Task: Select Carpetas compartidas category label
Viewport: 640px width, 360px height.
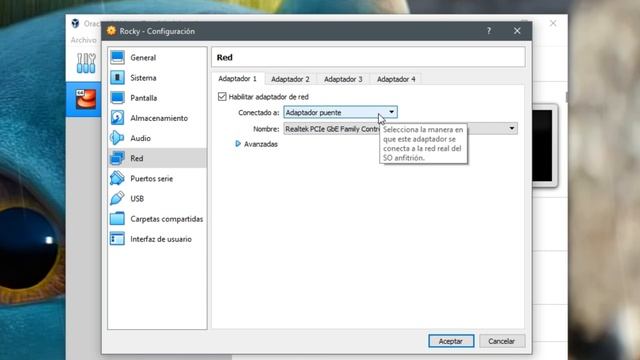Action: [167, 219]
